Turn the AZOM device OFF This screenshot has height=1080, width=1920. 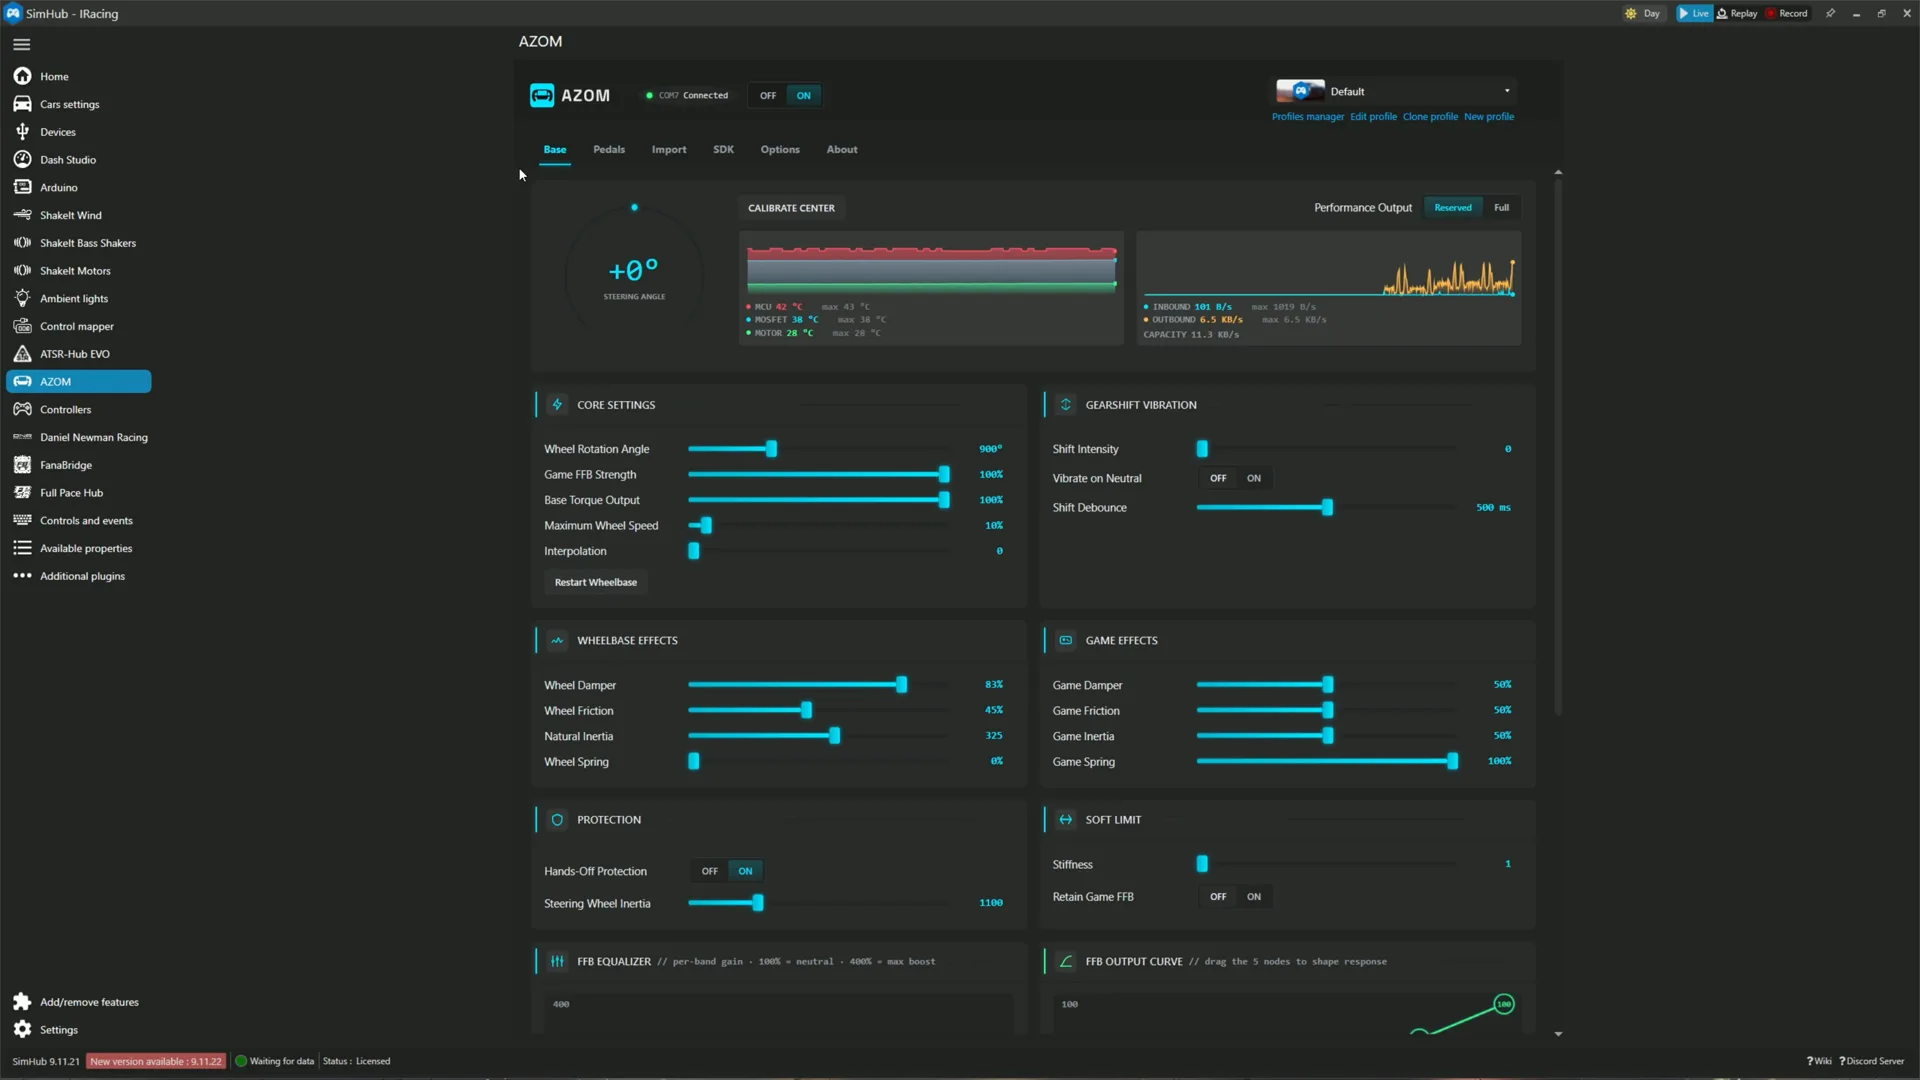point(768,96)
